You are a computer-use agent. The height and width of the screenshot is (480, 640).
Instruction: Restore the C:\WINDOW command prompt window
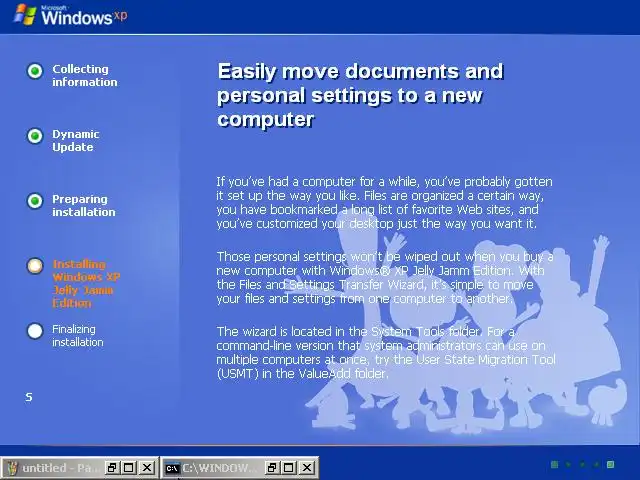[x=271, y=468]
